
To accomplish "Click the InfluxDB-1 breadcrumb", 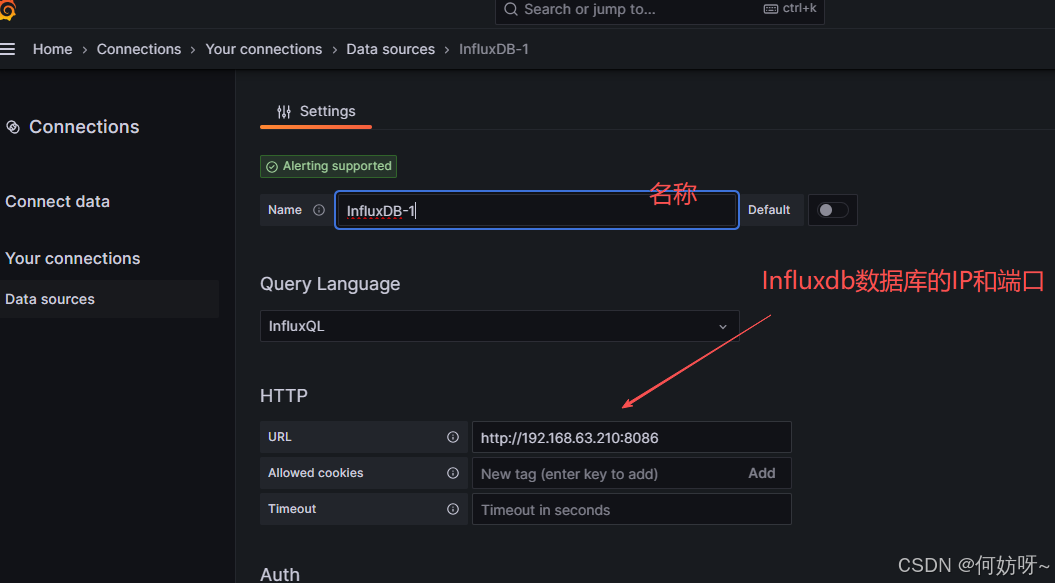I will point(494,49).
